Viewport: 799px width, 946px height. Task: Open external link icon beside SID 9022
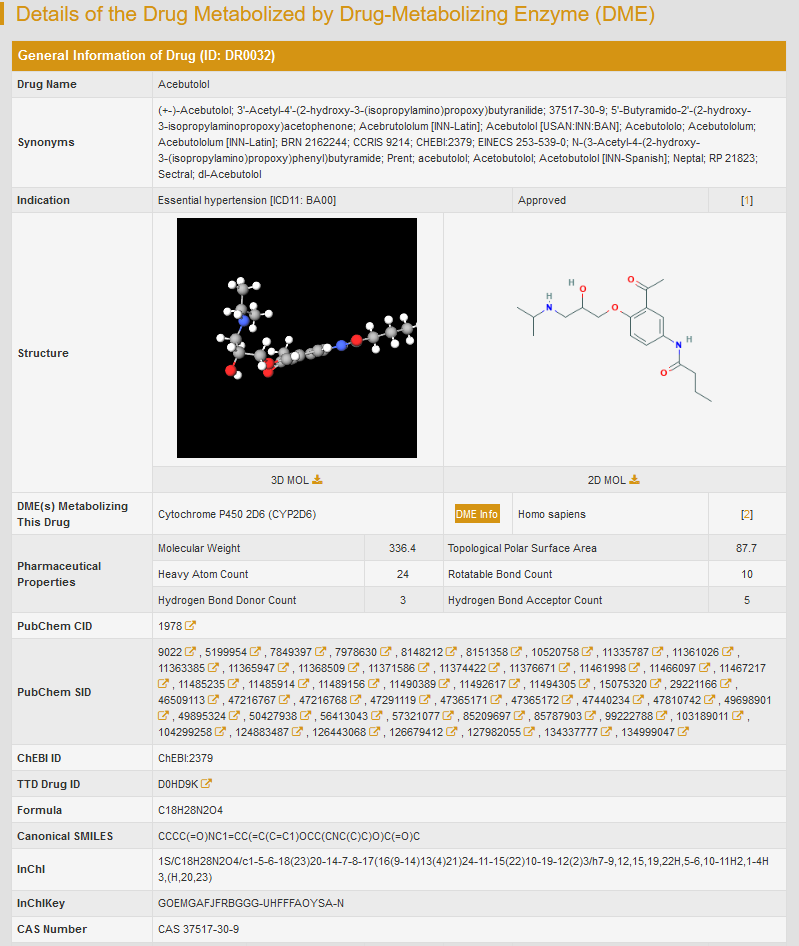click(x=190, y=652)
